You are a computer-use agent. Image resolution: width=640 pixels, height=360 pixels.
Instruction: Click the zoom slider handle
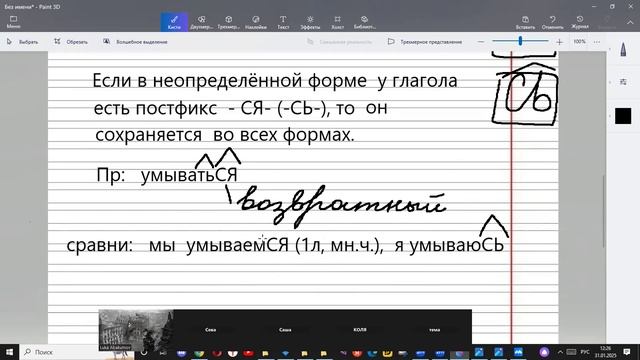coord(520,41)
